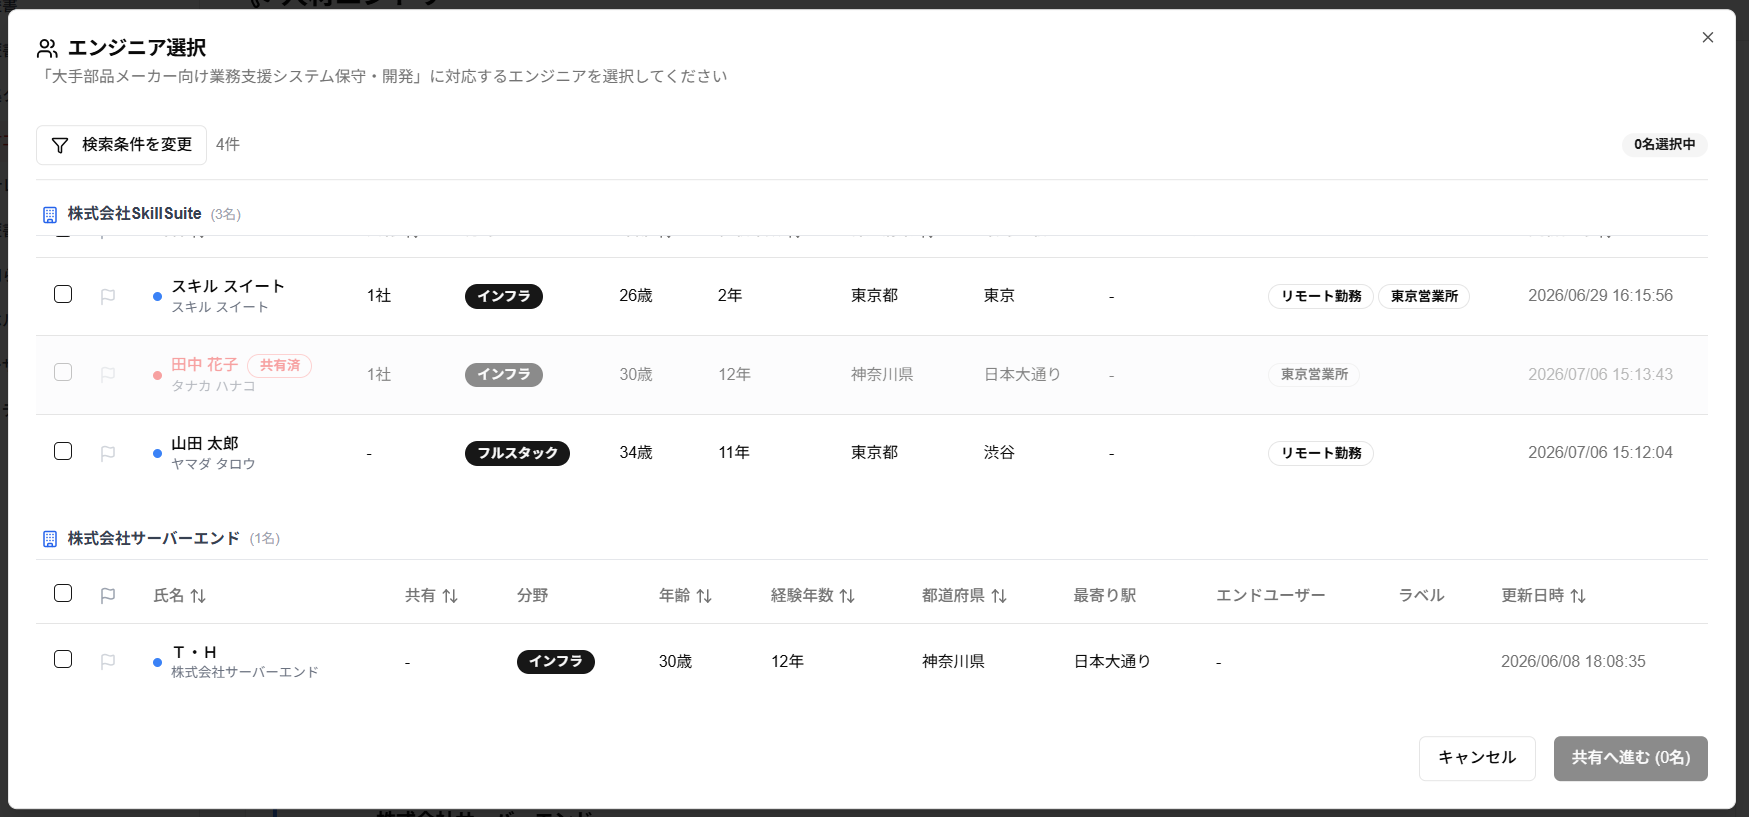Click the 株式会社SkillSuite group heading

click(135, 214)
